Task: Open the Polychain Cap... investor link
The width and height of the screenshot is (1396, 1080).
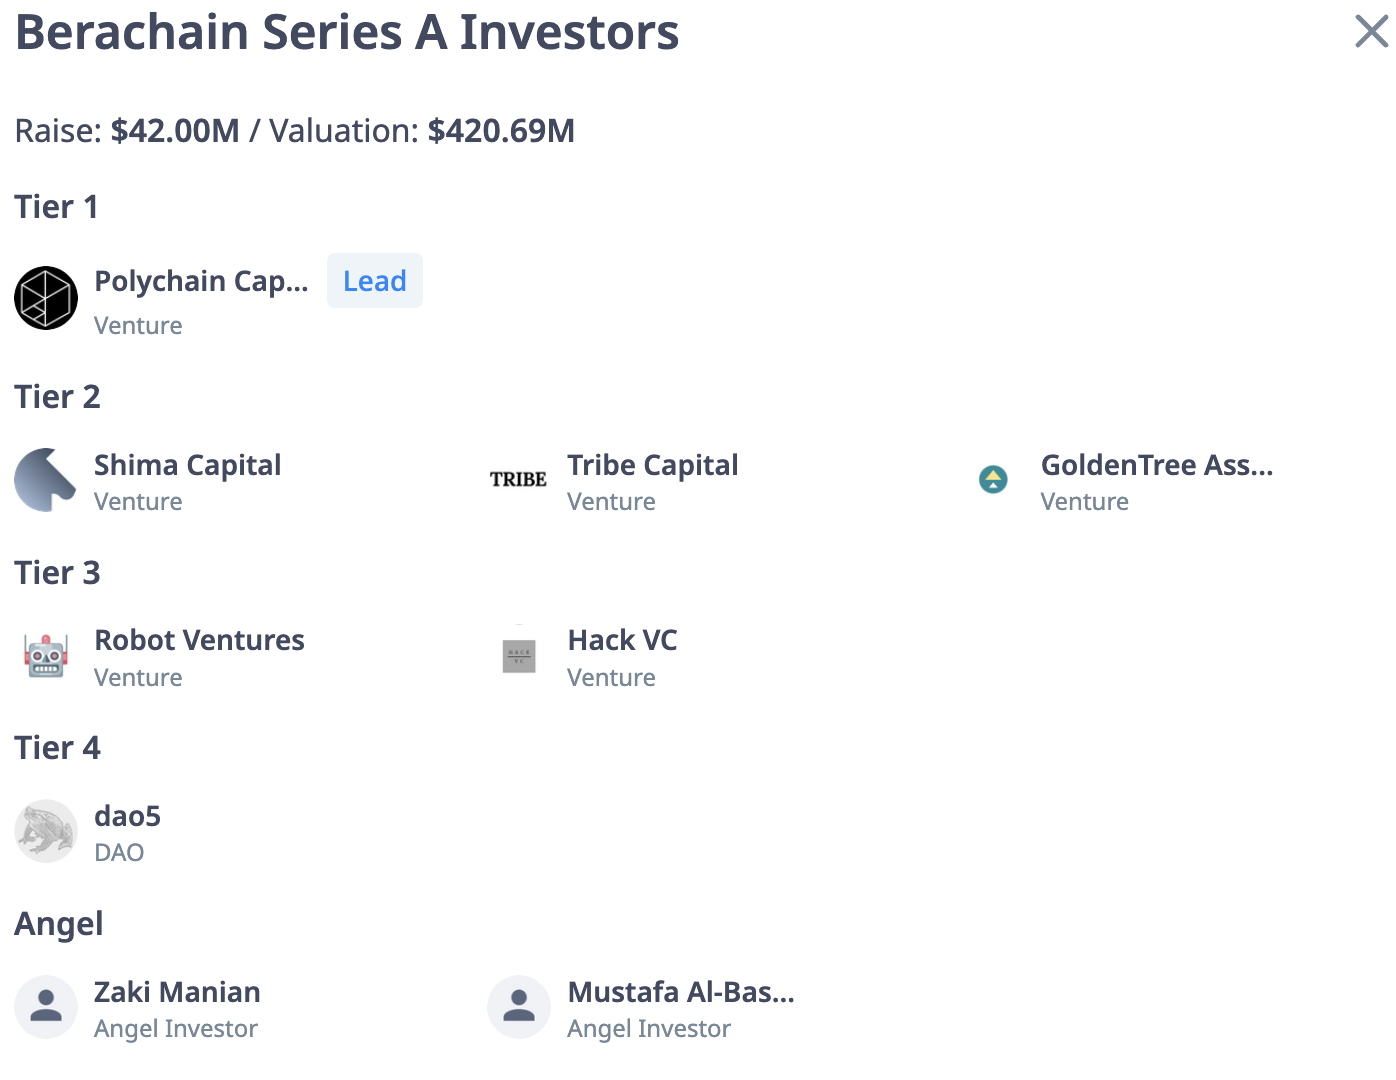Action: [201, 282]
